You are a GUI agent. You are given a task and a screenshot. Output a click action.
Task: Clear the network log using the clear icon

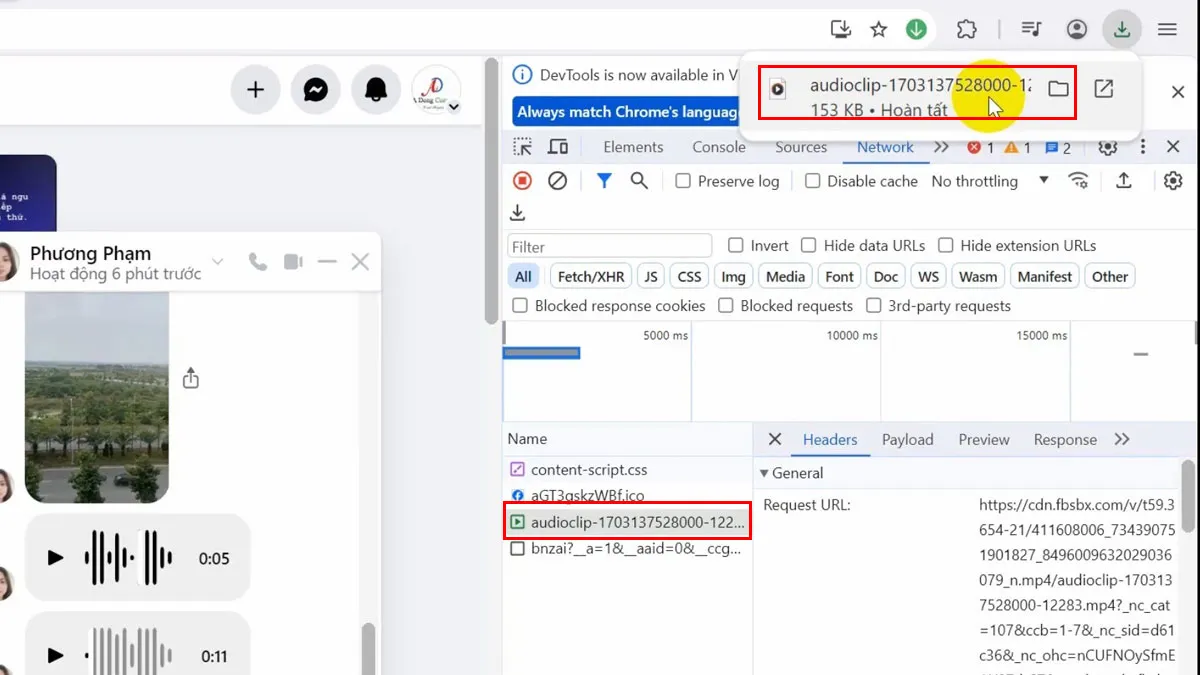(x=557, y=181)
